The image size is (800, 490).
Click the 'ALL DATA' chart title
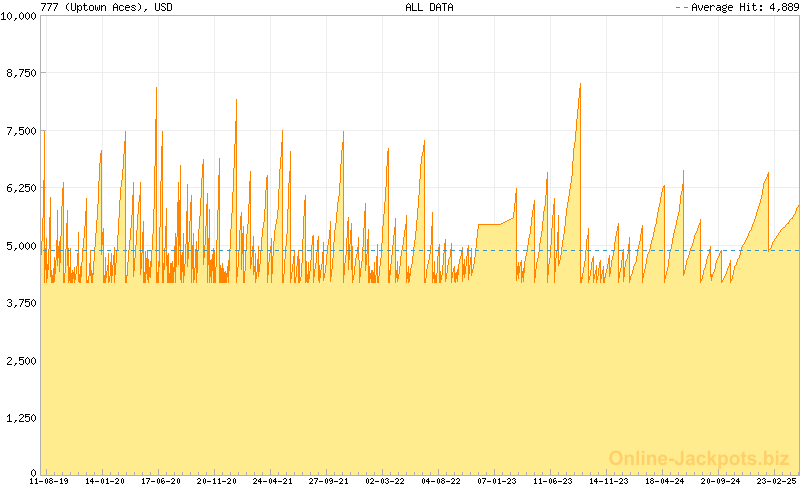(x=429, y=7)
